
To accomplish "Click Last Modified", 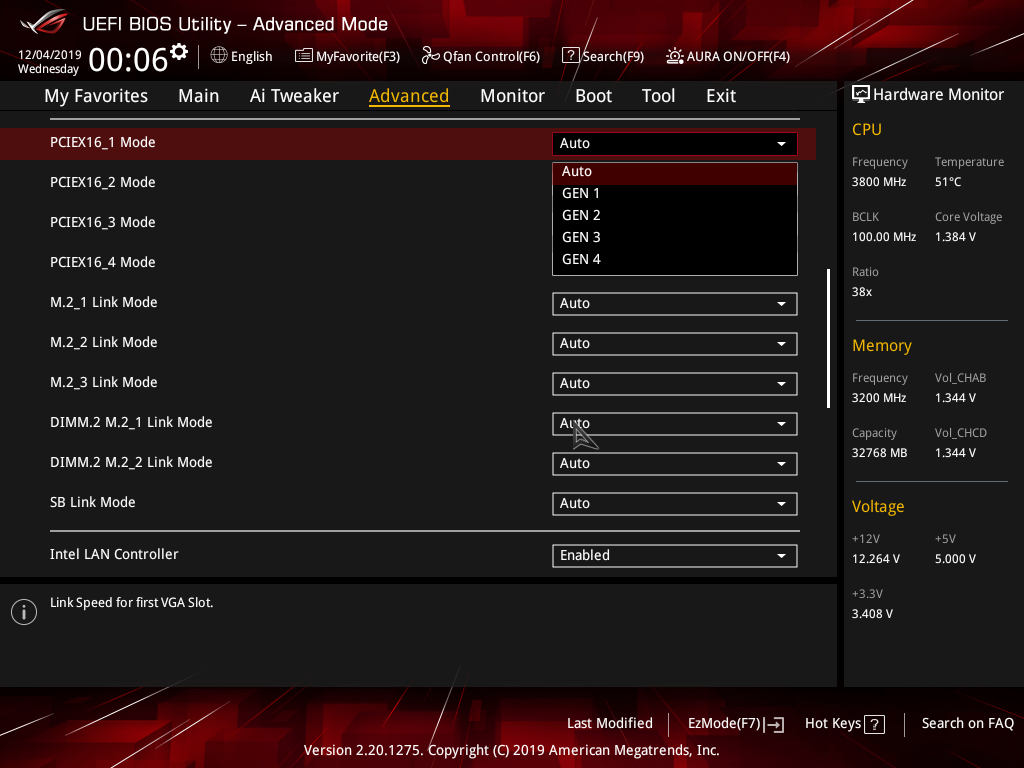I will pos(609,723).
